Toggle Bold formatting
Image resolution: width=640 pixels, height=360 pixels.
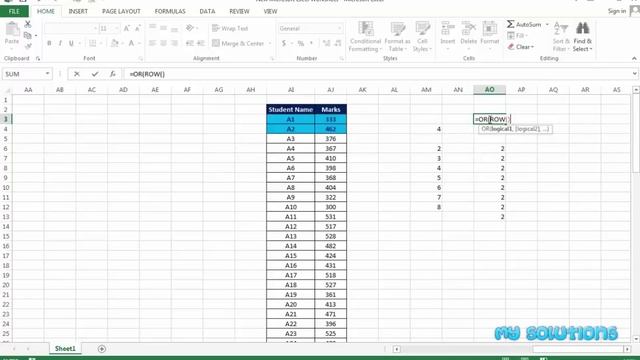49,43
